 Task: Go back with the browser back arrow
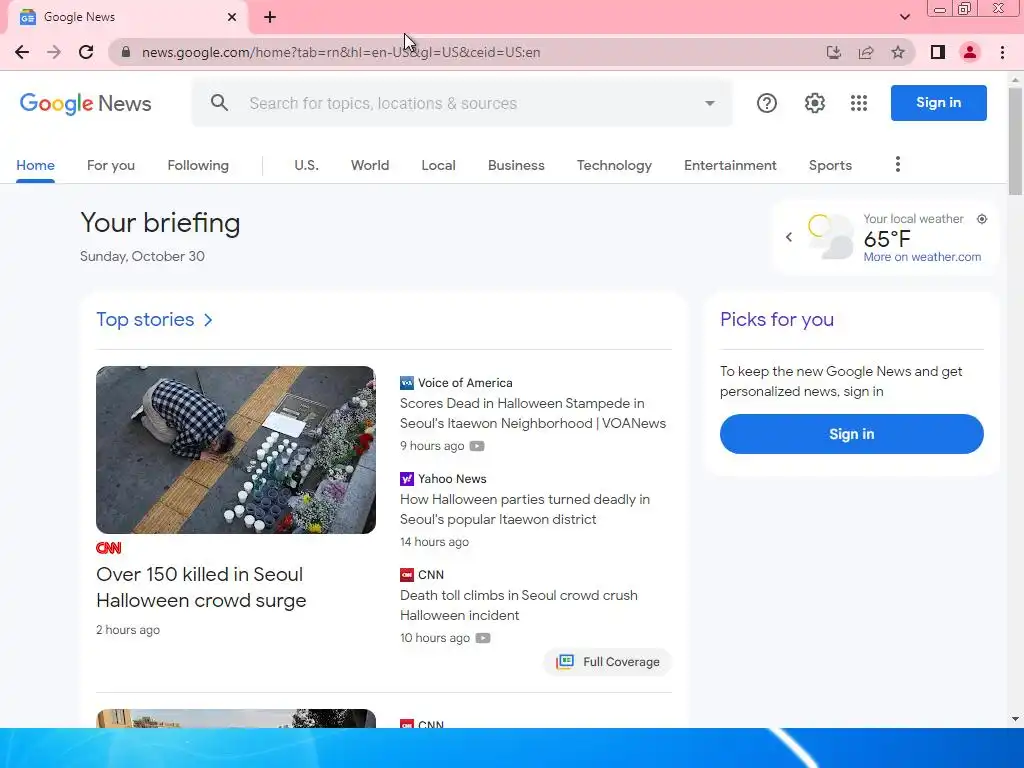click(22, 52)
